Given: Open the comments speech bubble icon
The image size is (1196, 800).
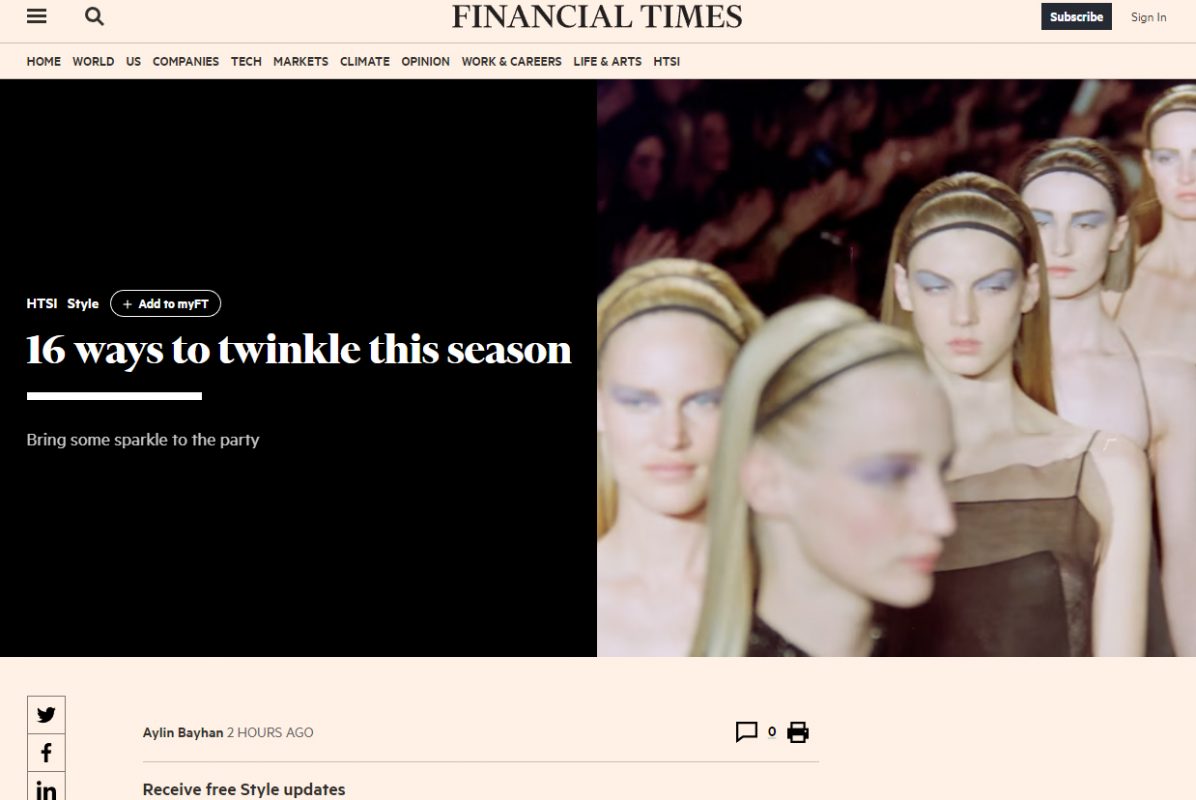Looking at the screenshot, I should (746, 732).
